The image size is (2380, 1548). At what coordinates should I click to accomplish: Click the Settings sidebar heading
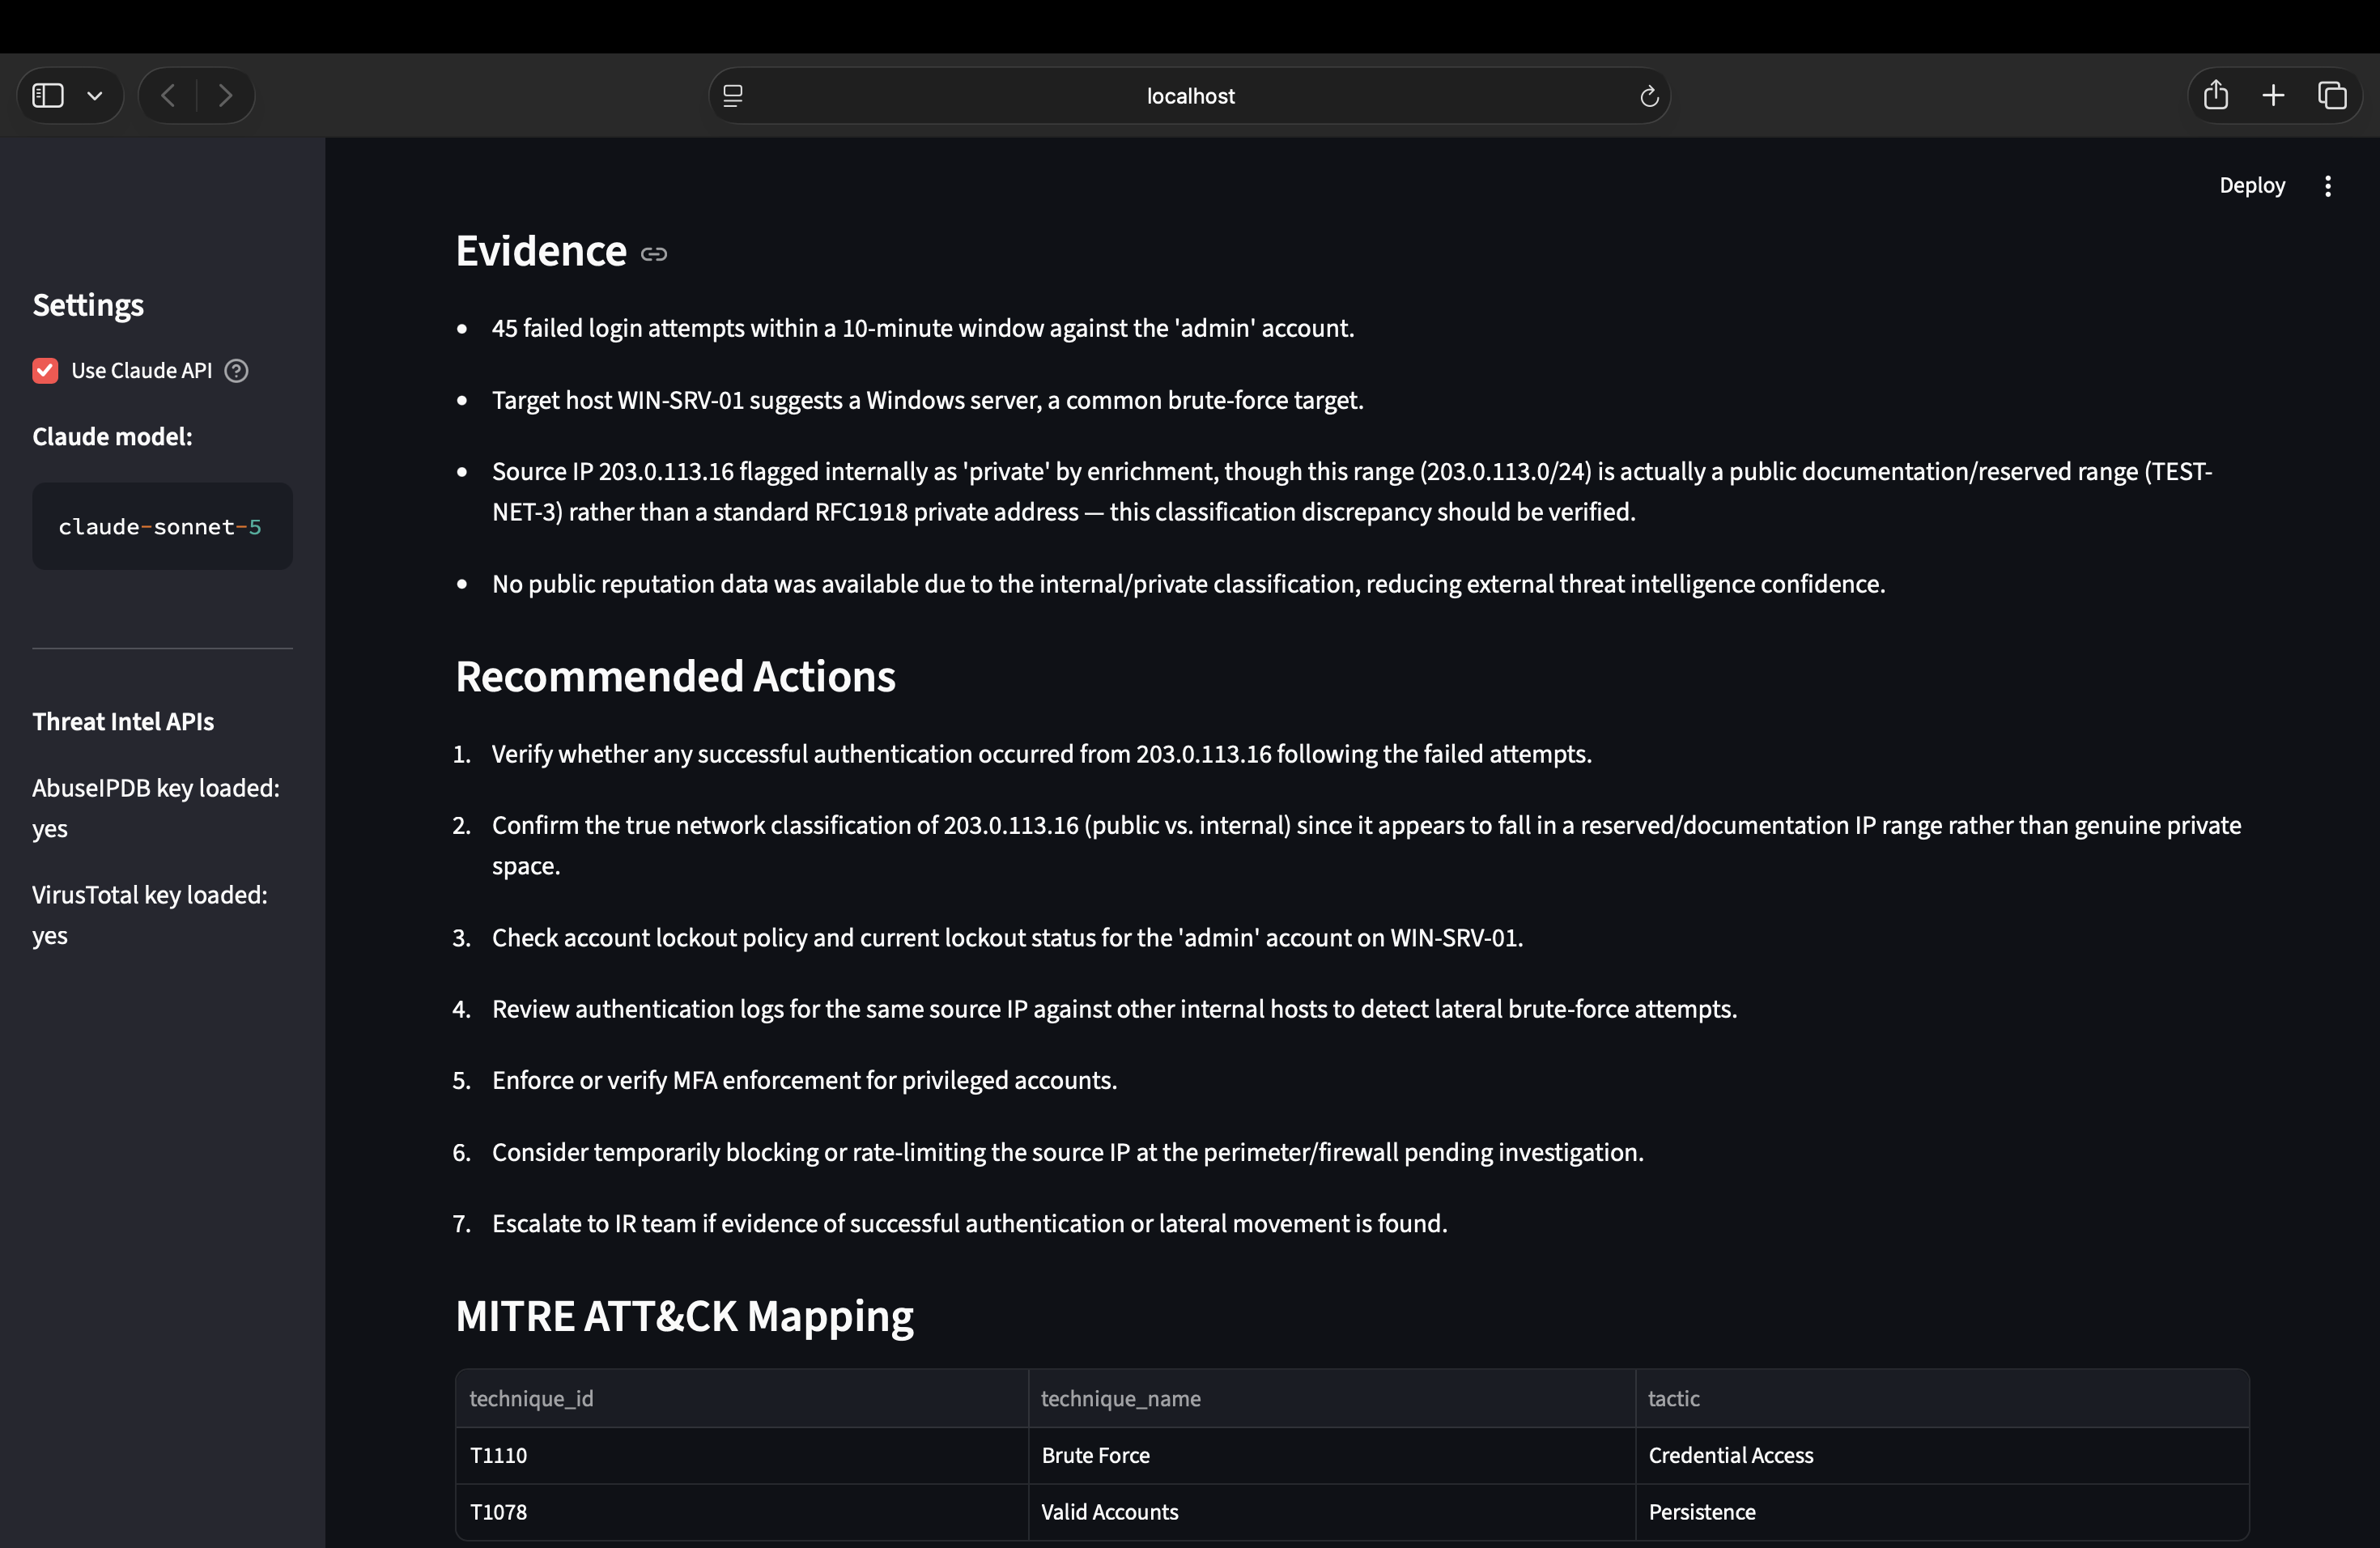[x=88, y=305]
